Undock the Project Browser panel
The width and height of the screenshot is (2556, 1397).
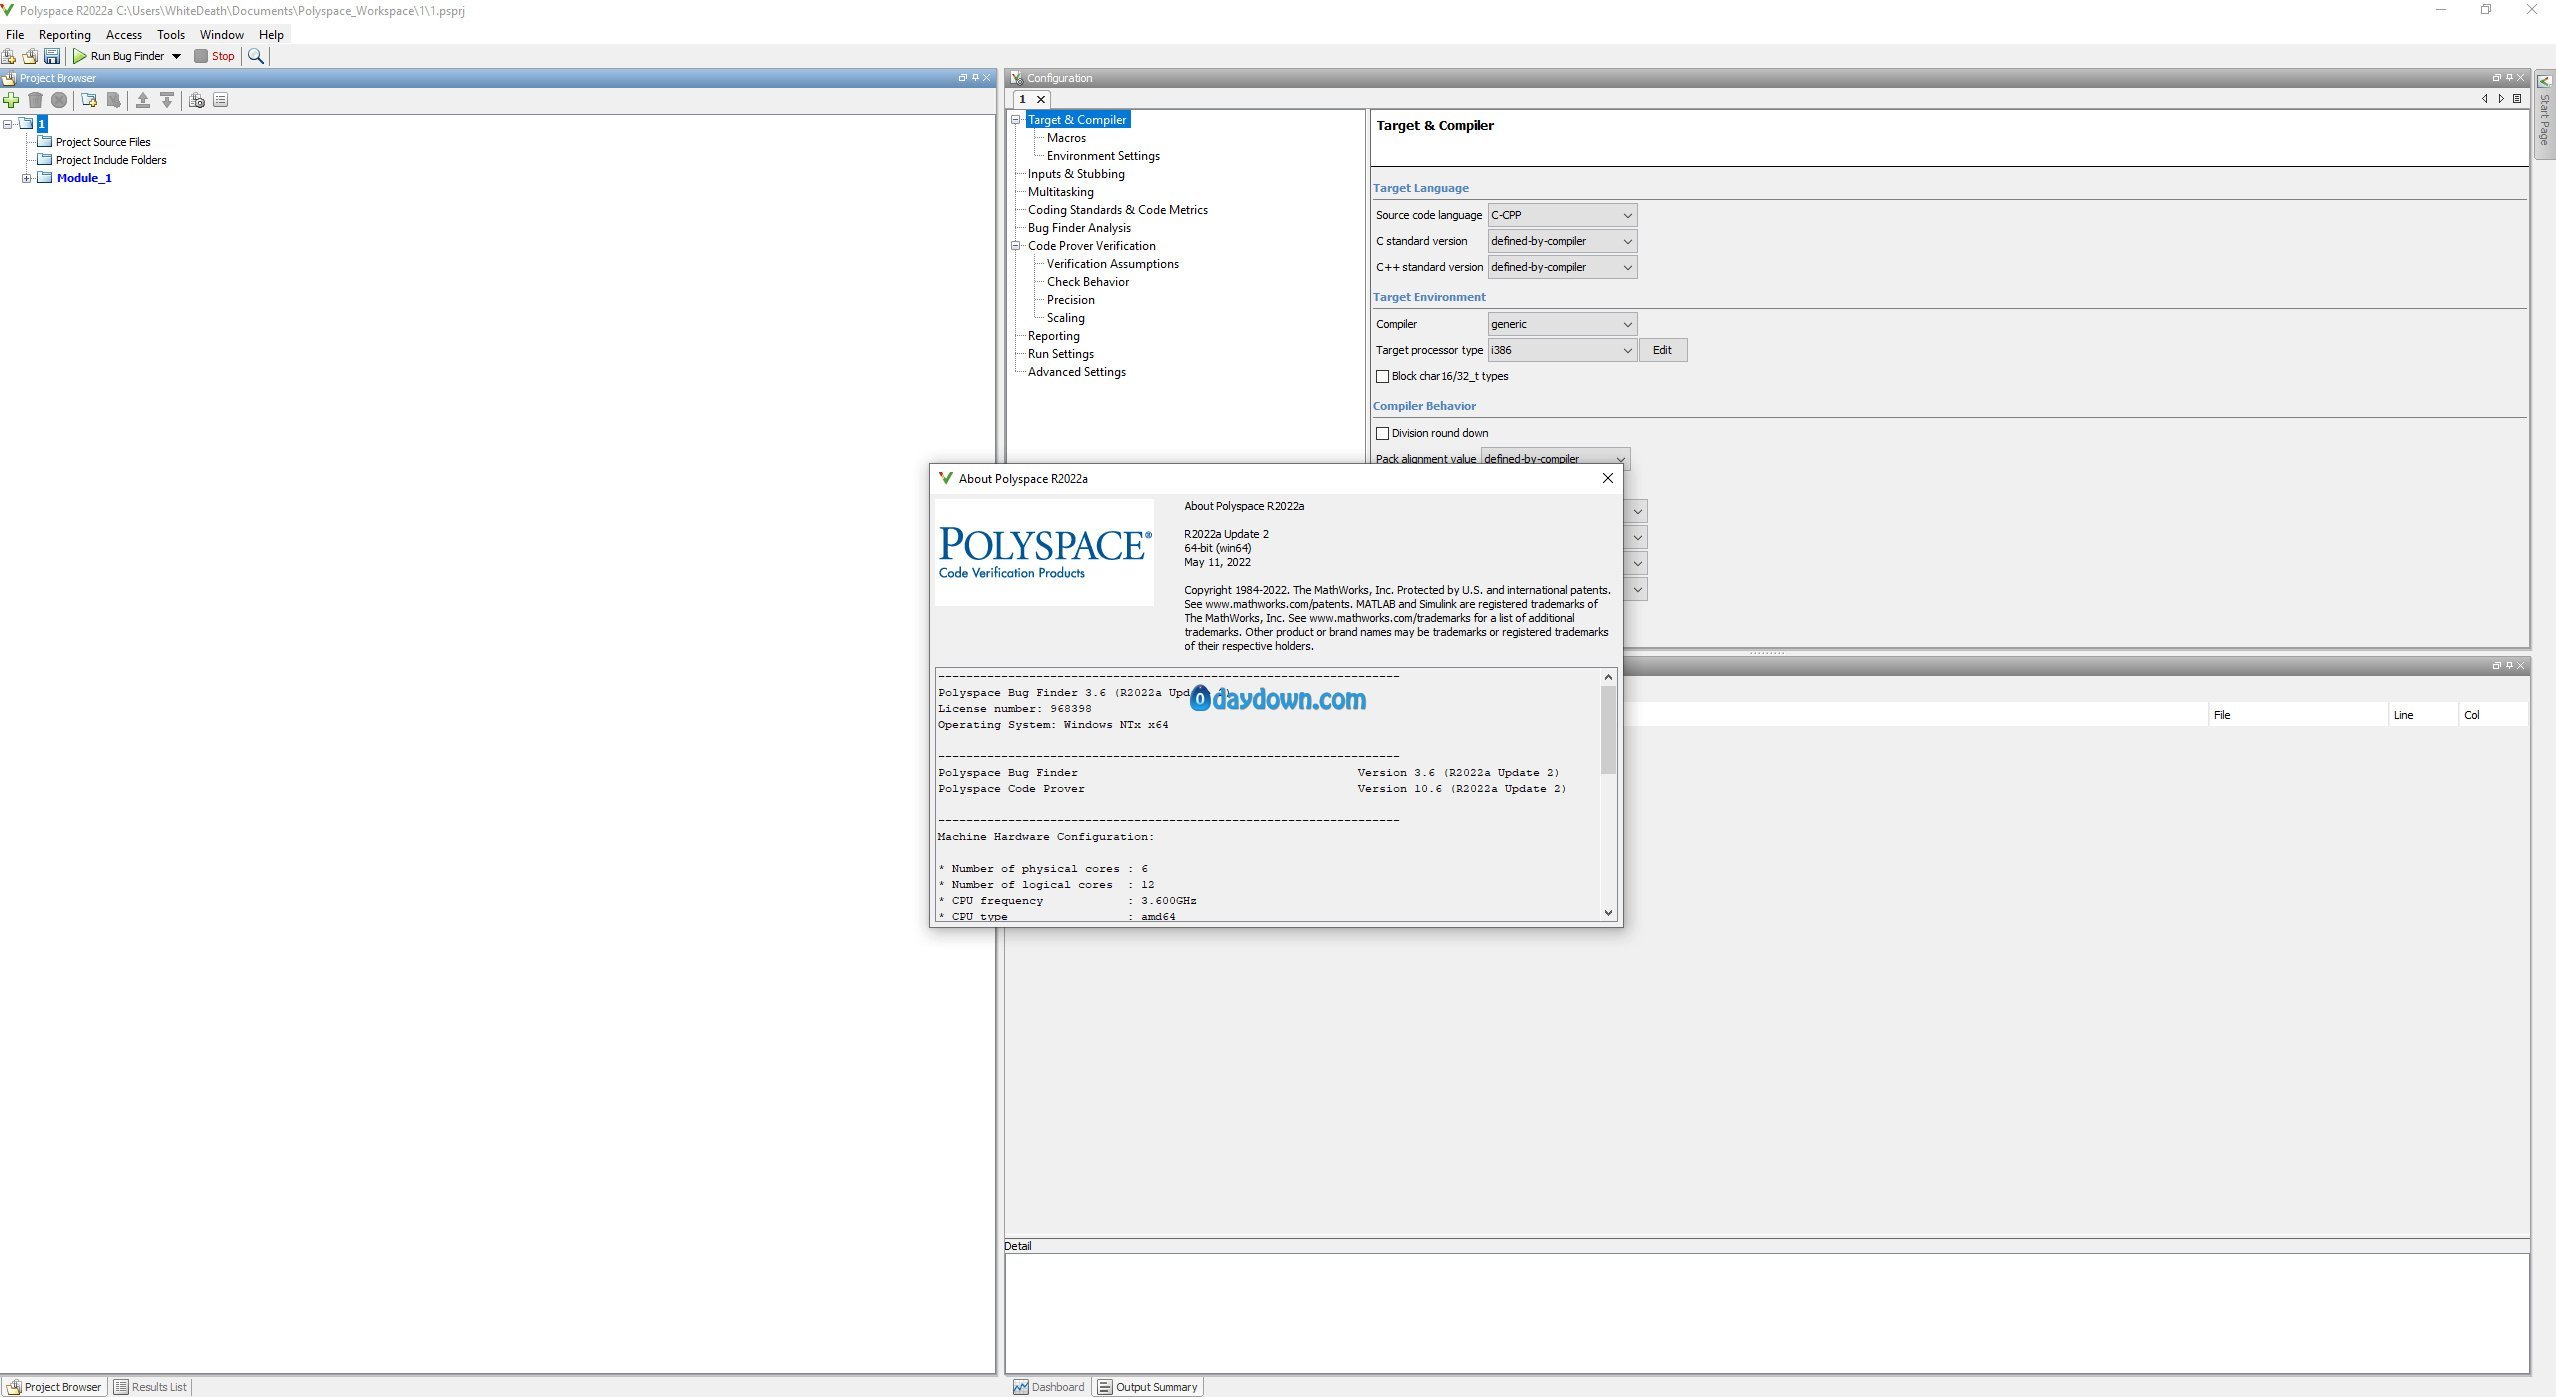[963, 77]
